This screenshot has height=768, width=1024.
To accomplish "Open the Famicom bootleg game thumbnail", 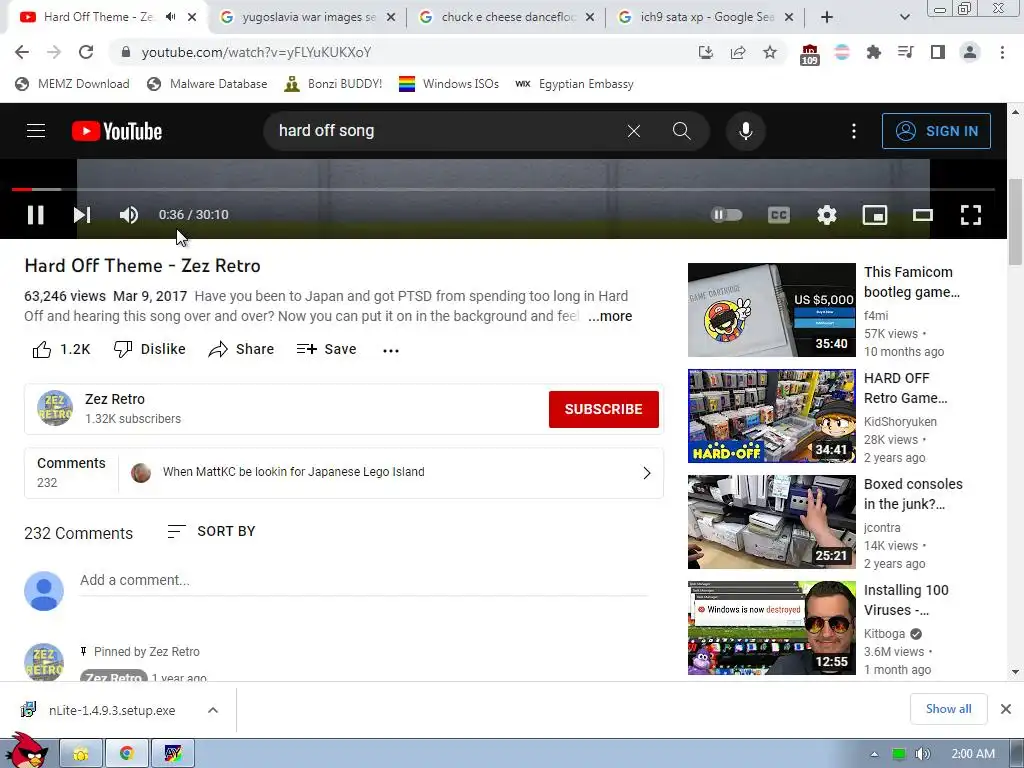I will (x=771, y=310).
